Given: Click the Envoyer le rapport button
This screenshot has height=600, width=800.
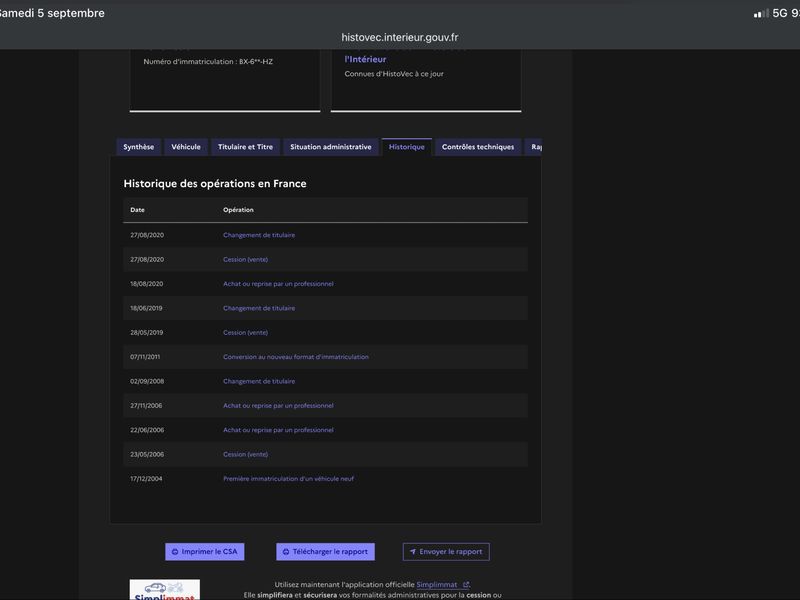Looking at the screenshot, I should (446, 552).
